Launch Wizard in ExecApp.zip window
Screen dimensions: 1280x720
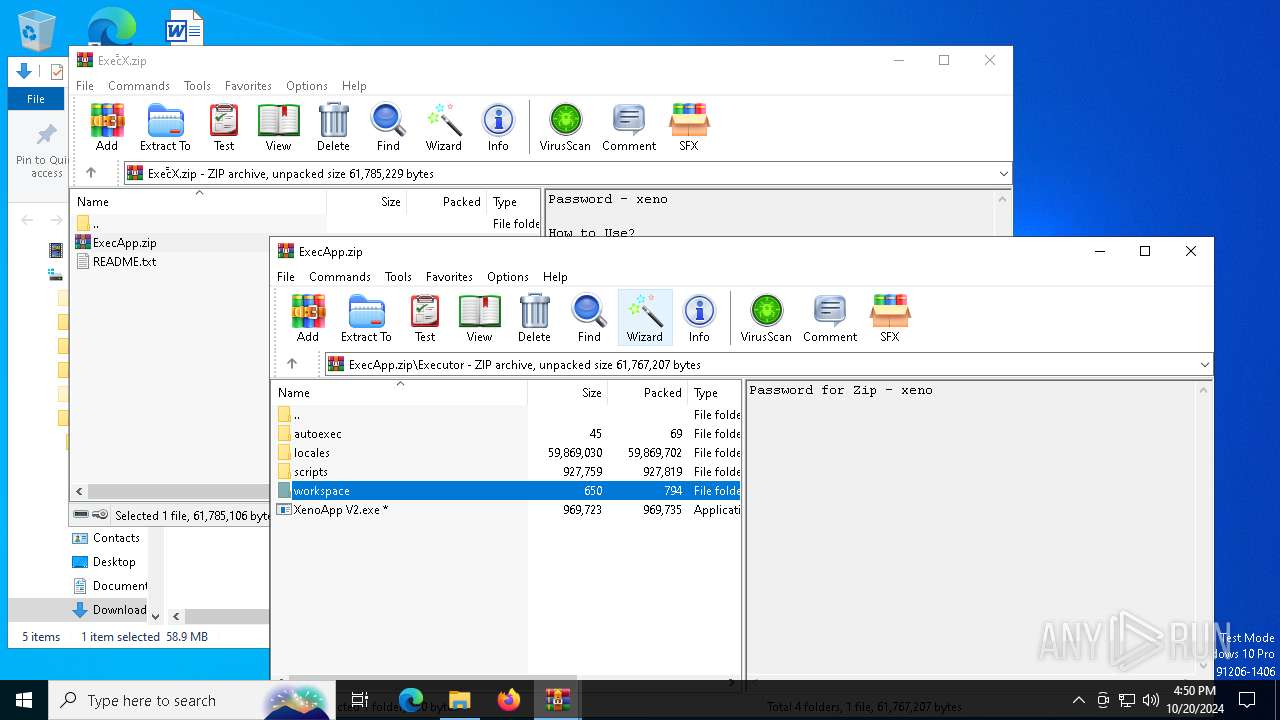(x=645, y=319)
